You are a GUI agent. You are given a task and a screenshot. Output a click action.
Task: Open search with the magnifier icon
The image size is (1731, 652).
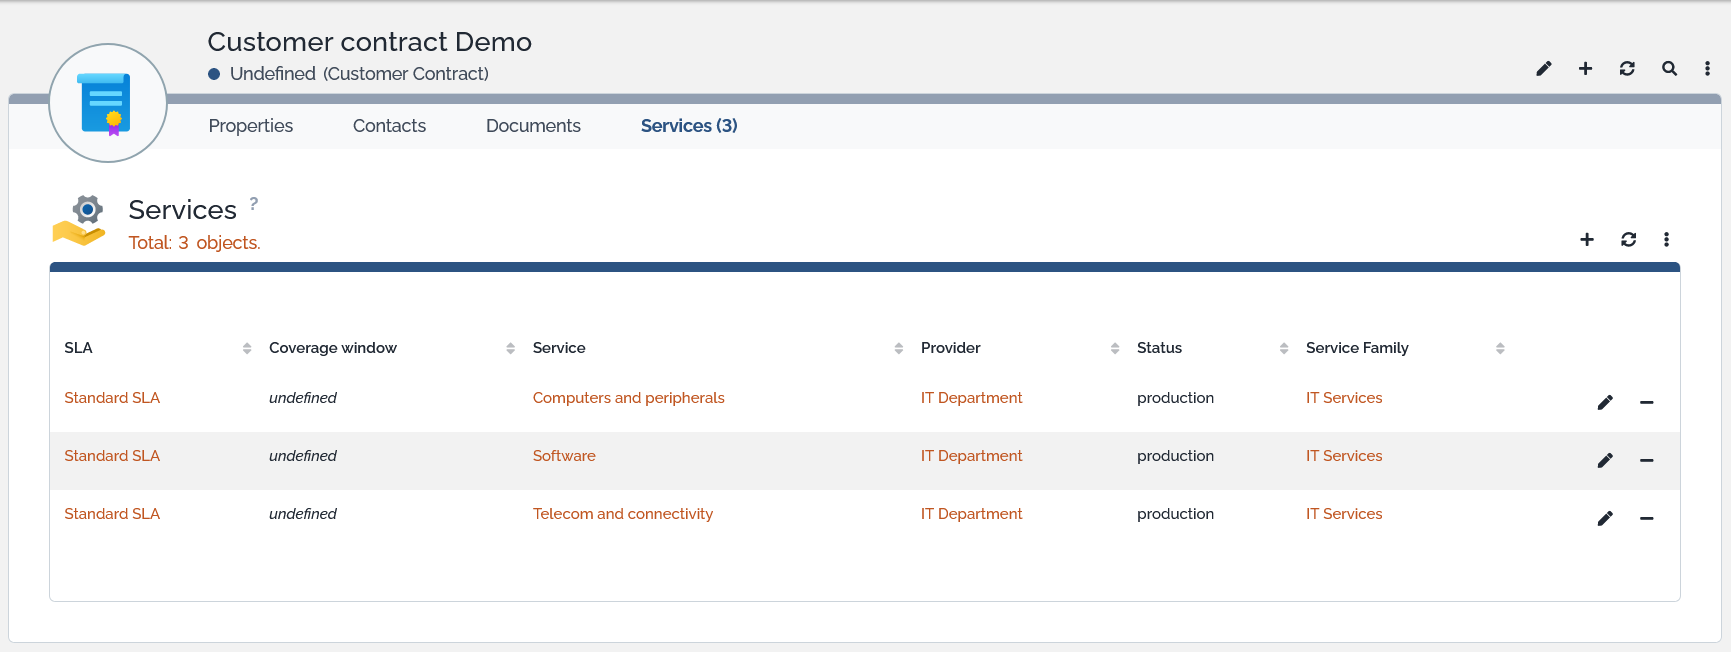(1669, 69)
